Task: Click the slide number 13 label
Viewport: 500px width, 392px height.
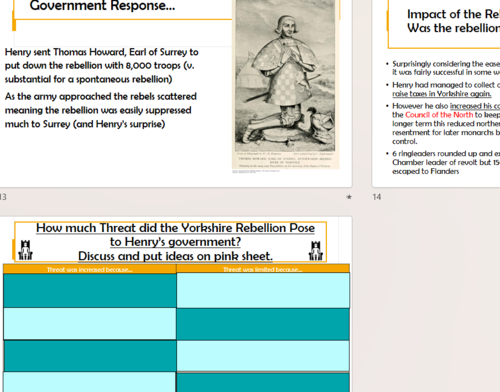Action: point(3,197)
